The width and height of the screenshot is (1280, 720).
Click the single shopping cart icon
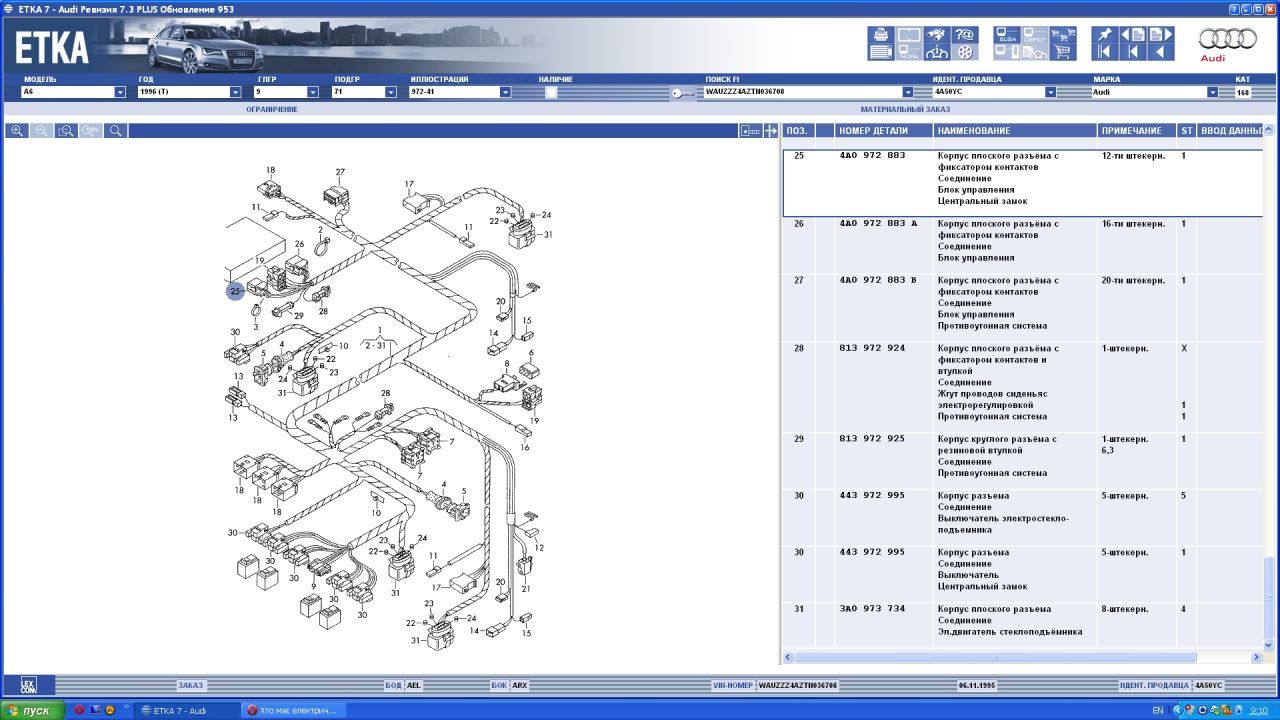tap(1063, 52)
